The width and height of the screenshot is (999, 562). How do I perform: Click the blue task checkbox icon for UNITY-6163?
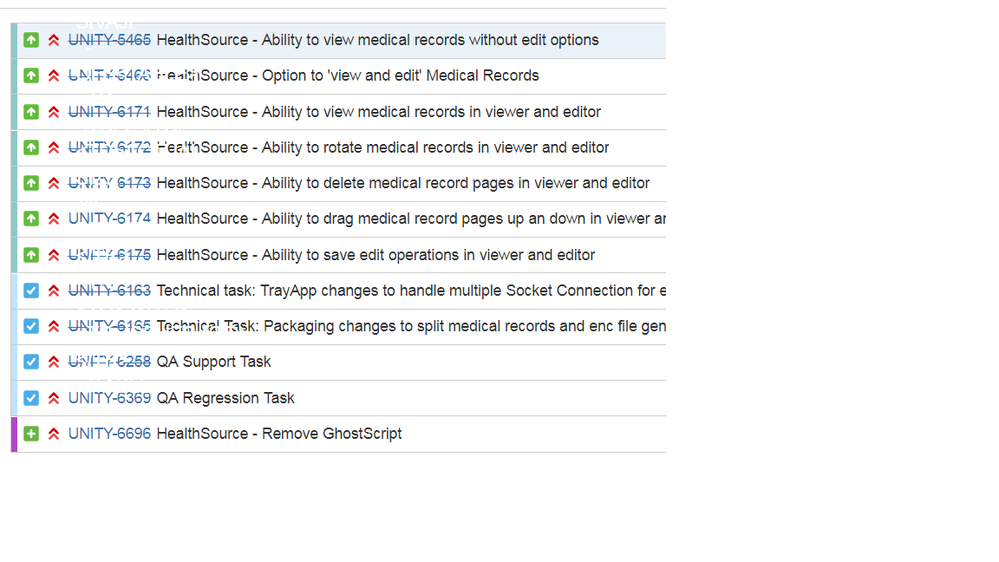[x=31, y=291]
